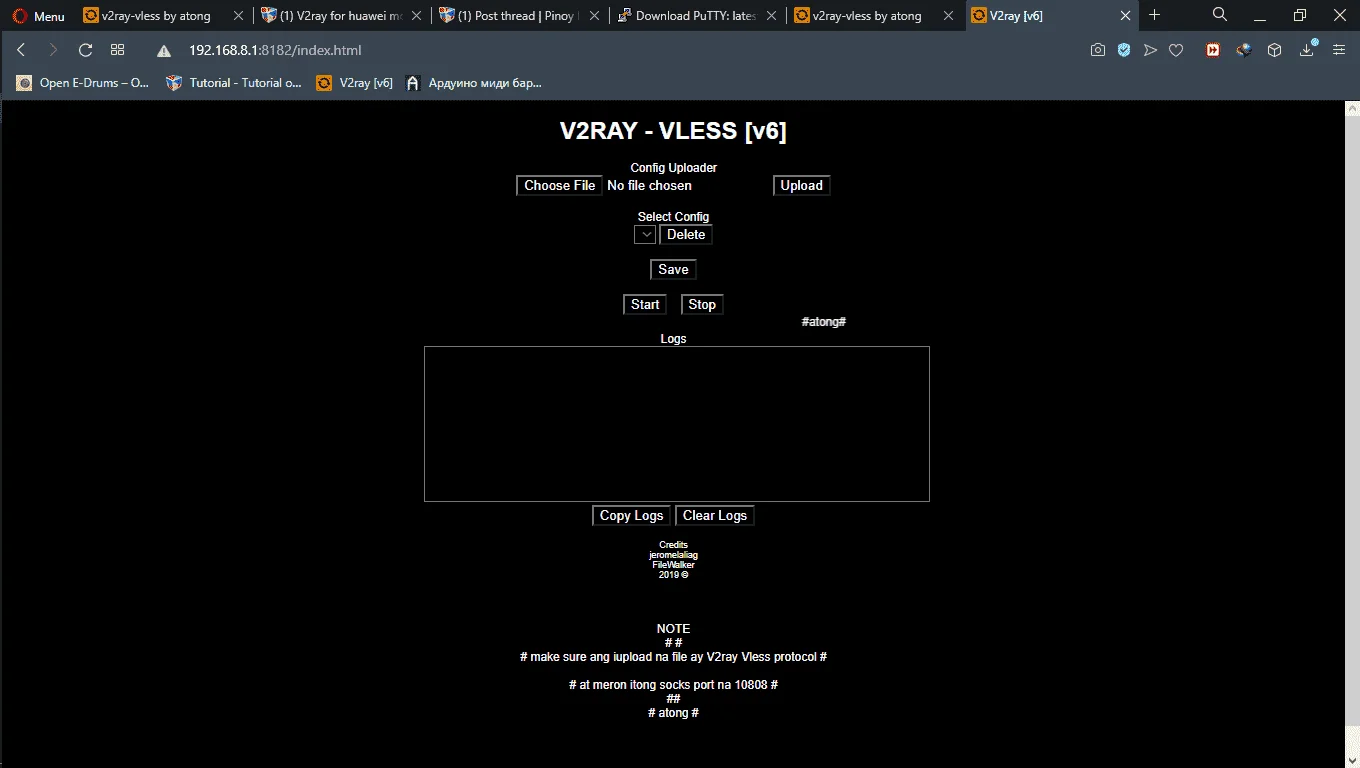The height and width of the screenshot is (768, 1360).
Task: Click the V2ray Vless protocol note line
Action: point(673,657)
